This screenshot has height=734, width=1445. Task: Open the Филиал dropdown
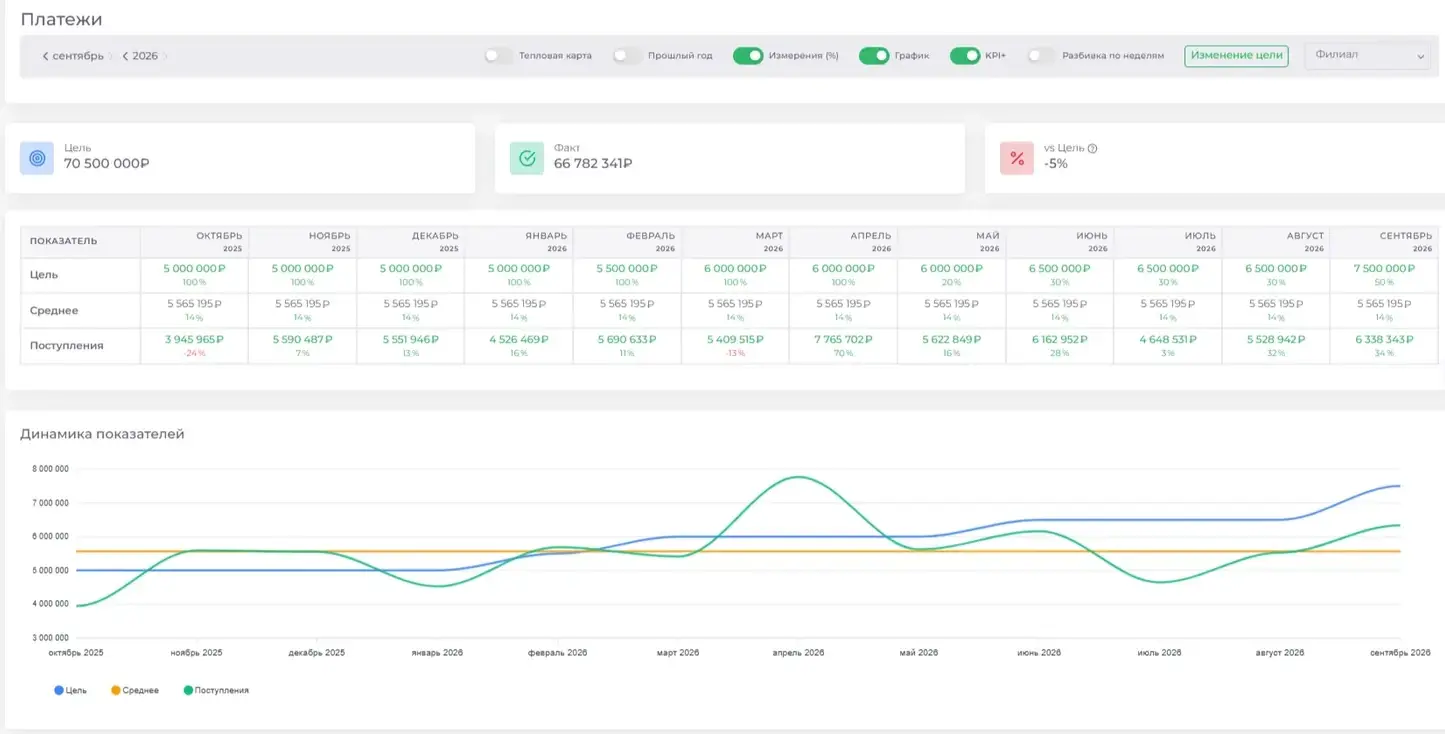point(1367,56)
